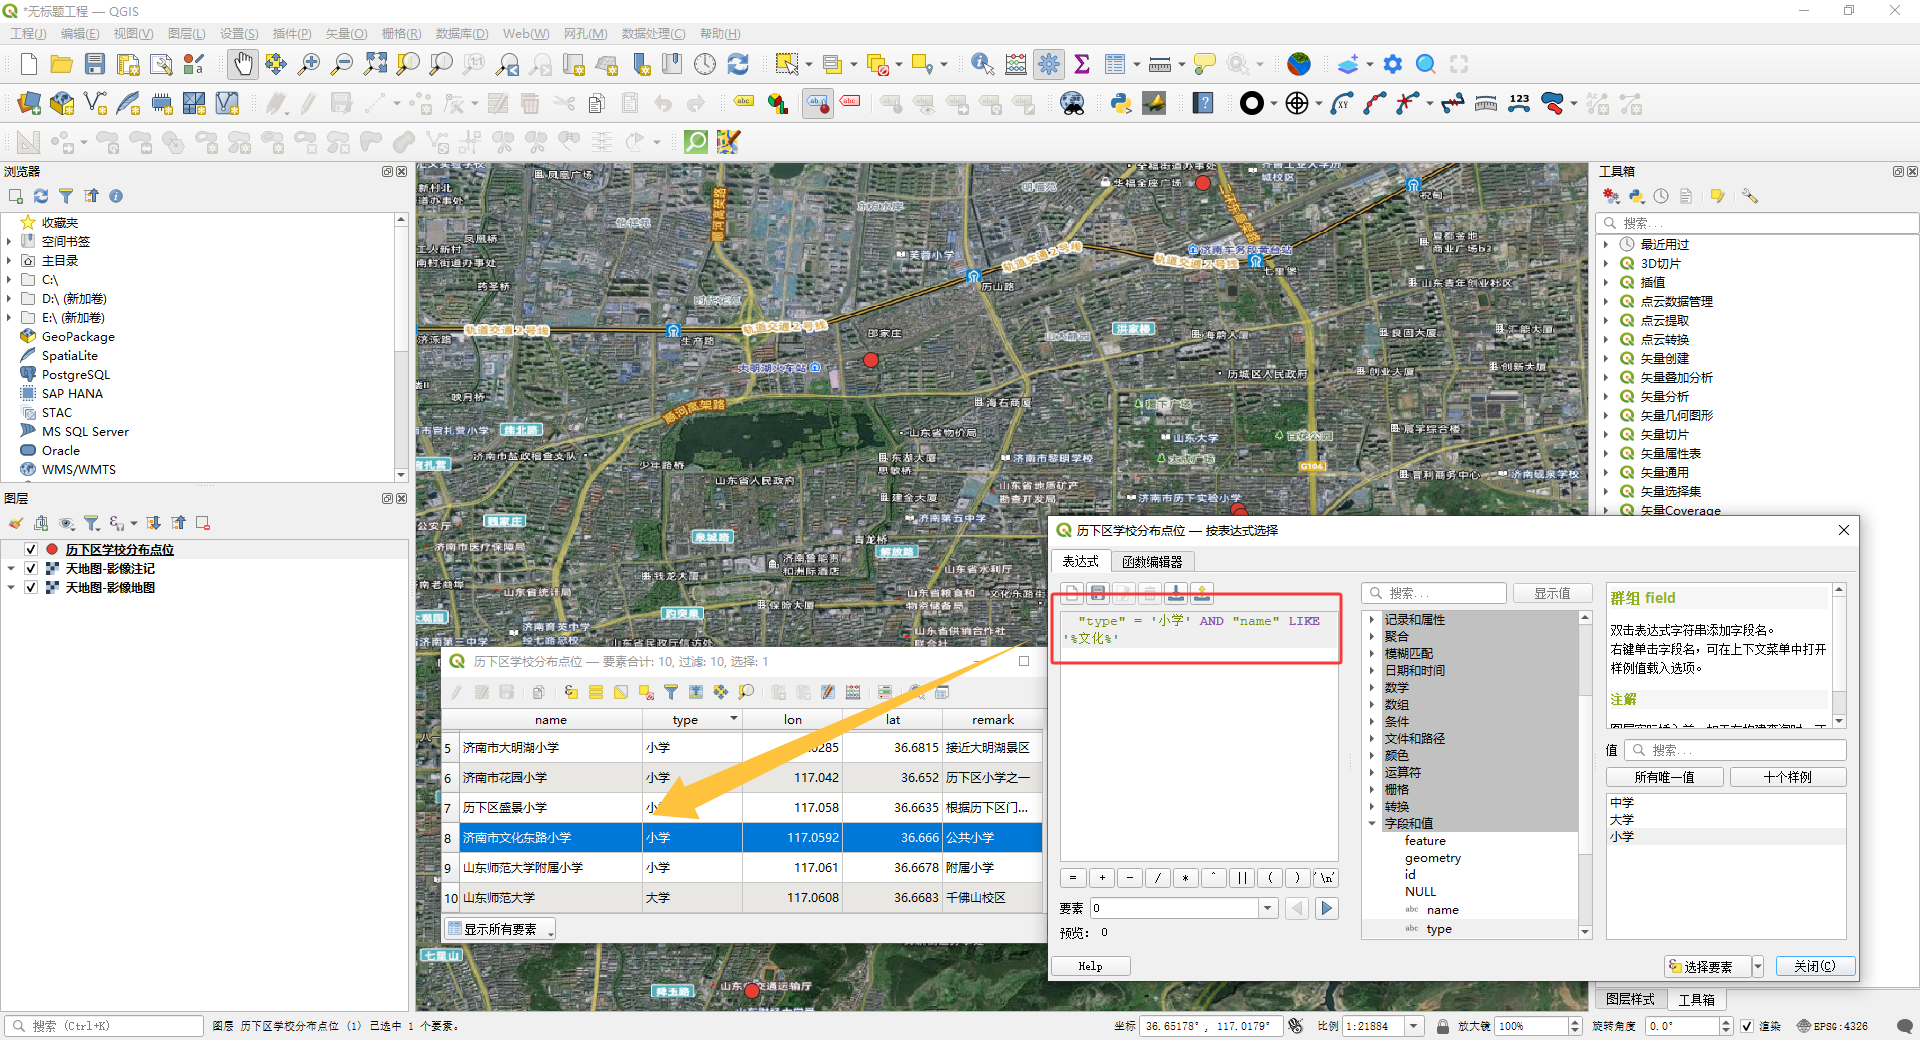This screenshot has height=1040, width=1920.
Task: Select the type field in function tree
Action: (x=1439, y=929)
